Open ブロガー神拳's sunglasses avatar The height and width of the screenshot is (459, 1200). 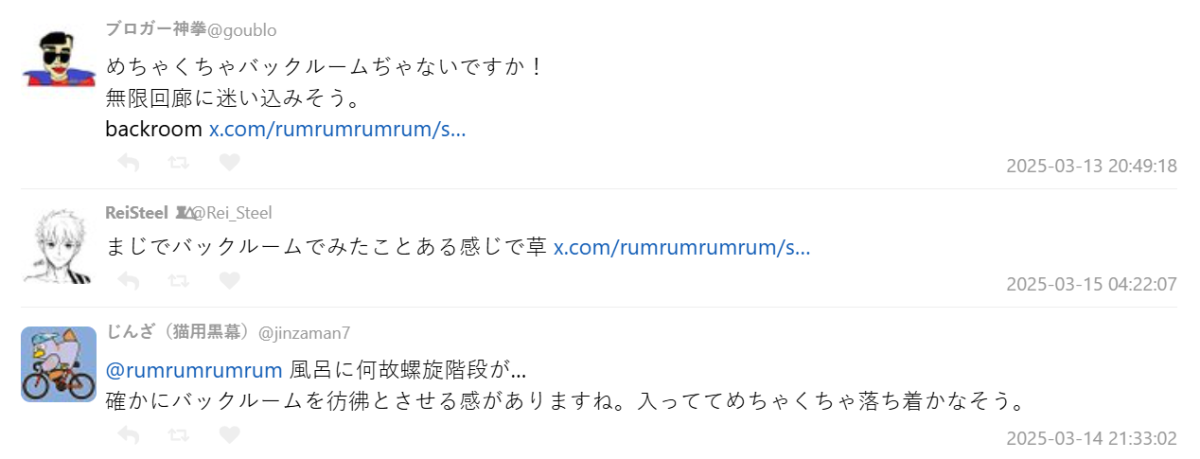pos(58,58)
